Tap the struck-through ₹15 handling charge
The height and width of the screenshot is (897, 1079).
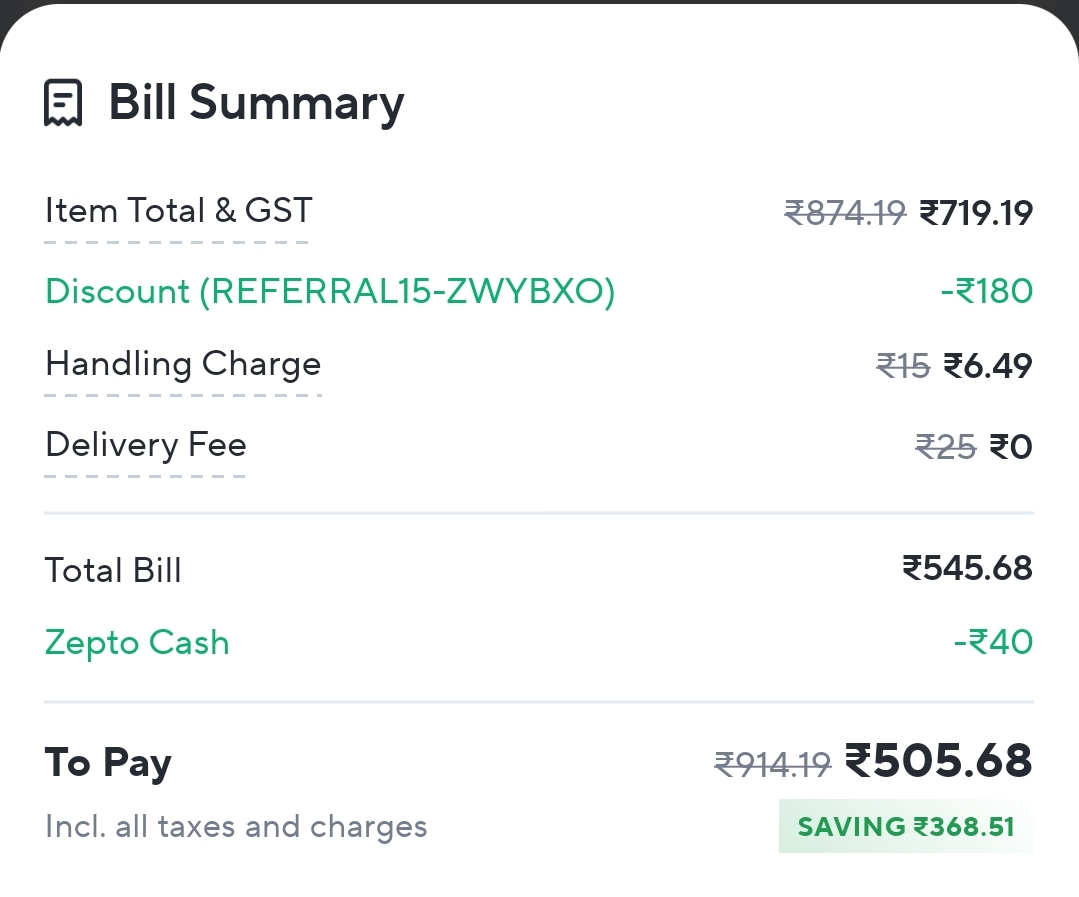pyautogui.click(x=903, y=366)
